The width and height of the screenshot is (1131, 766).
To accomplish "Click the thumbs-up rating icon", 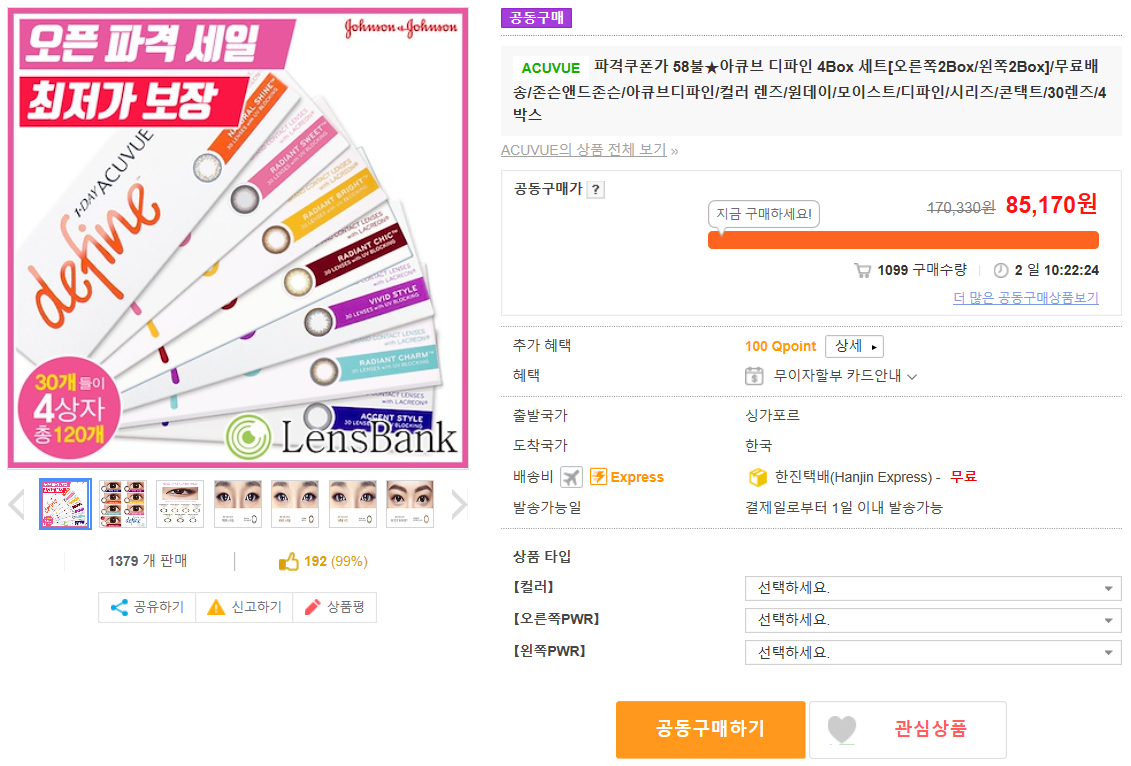I will click(289, 561).
